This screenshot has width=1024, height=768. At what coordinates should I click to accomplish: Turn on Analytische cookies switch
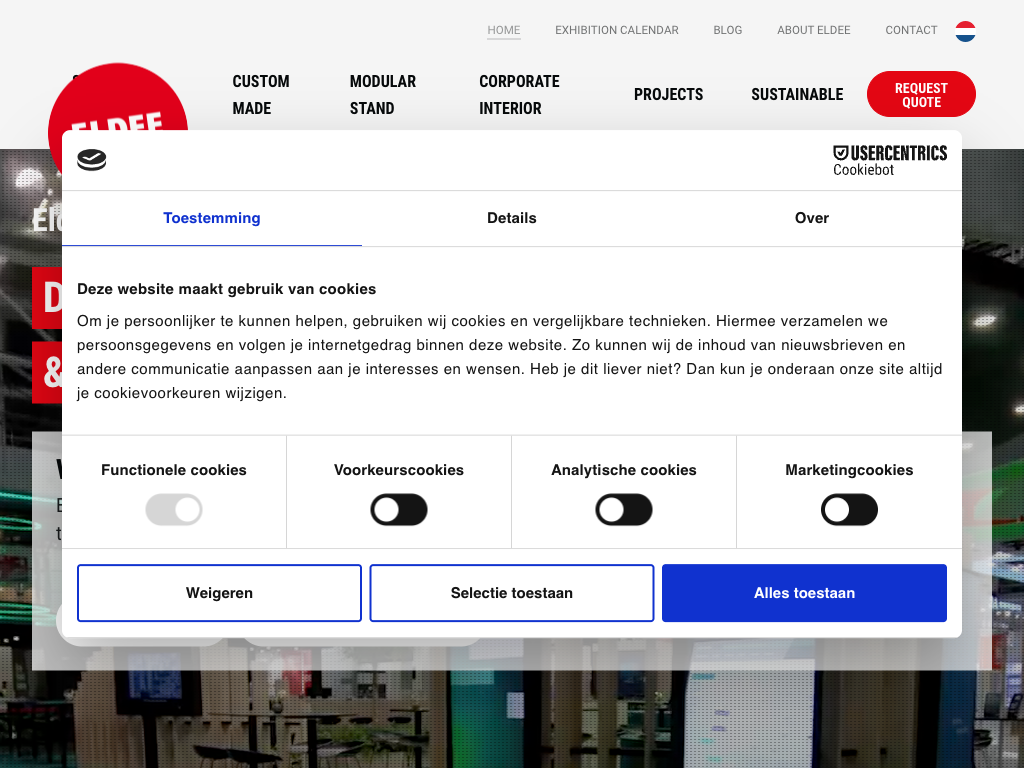[x=624, y=510]
